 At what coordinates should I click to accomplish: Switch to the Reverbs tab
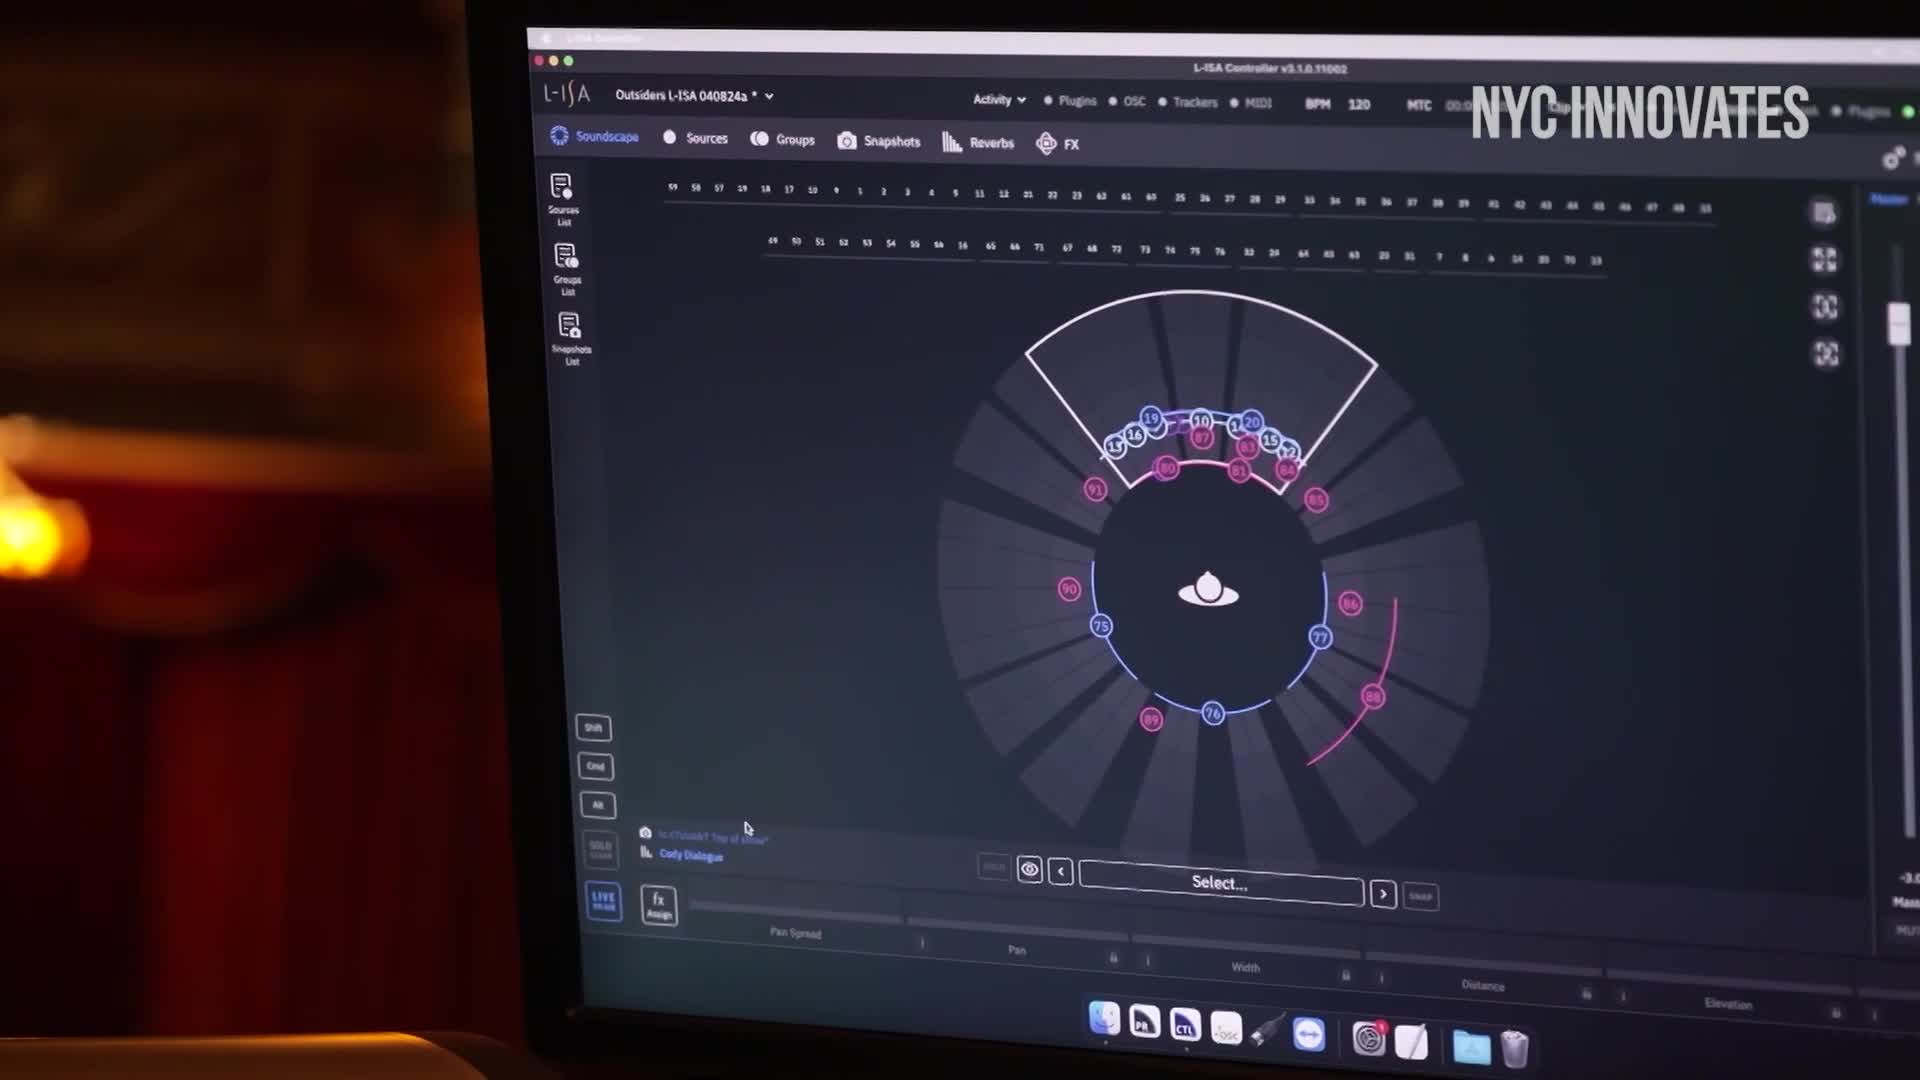(978, 142)
